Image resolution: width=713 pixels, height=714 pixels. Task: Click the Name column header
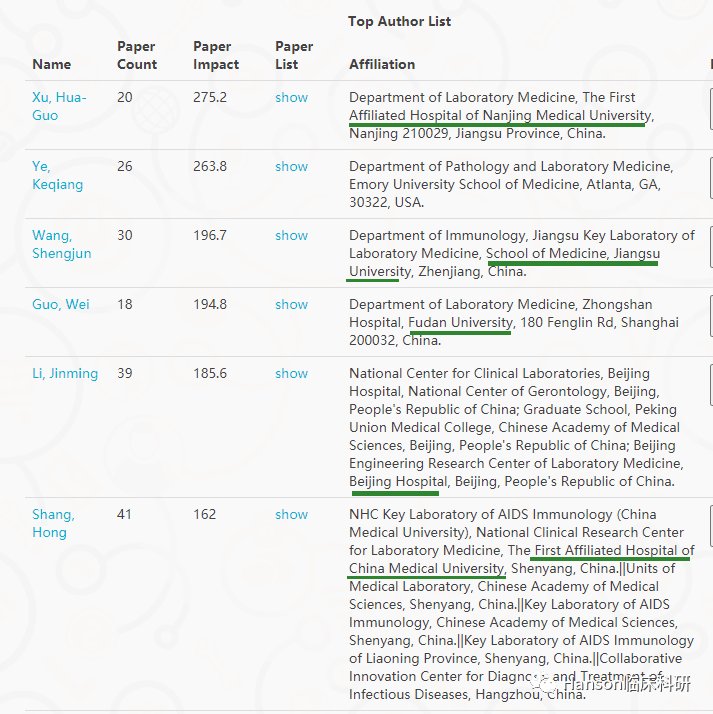click(x=51, y=64)
